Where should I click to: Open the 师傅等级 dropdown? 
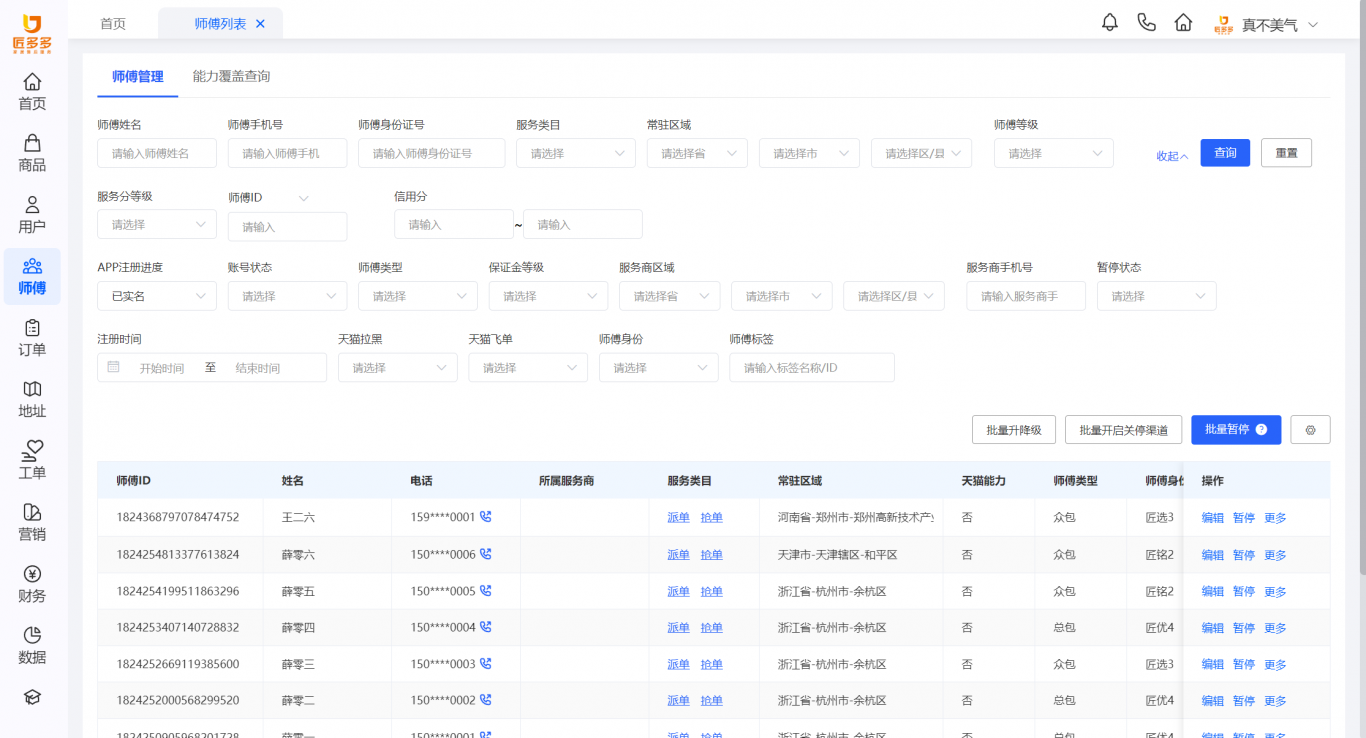point(1054,153)
